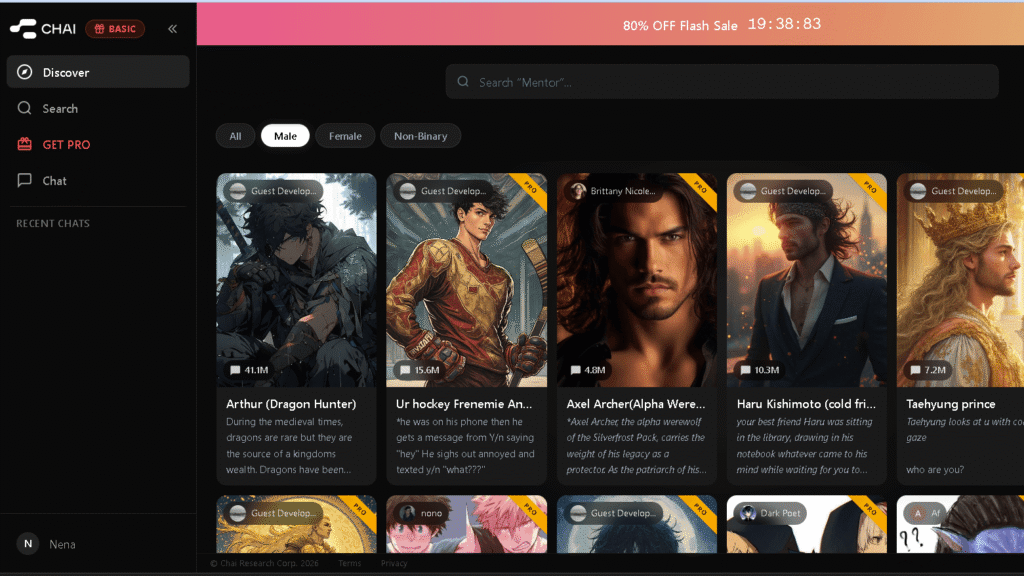Select the Non-Binary filter
The width and height of the screenshot is (1024, 576).
[x=421, y=136]
